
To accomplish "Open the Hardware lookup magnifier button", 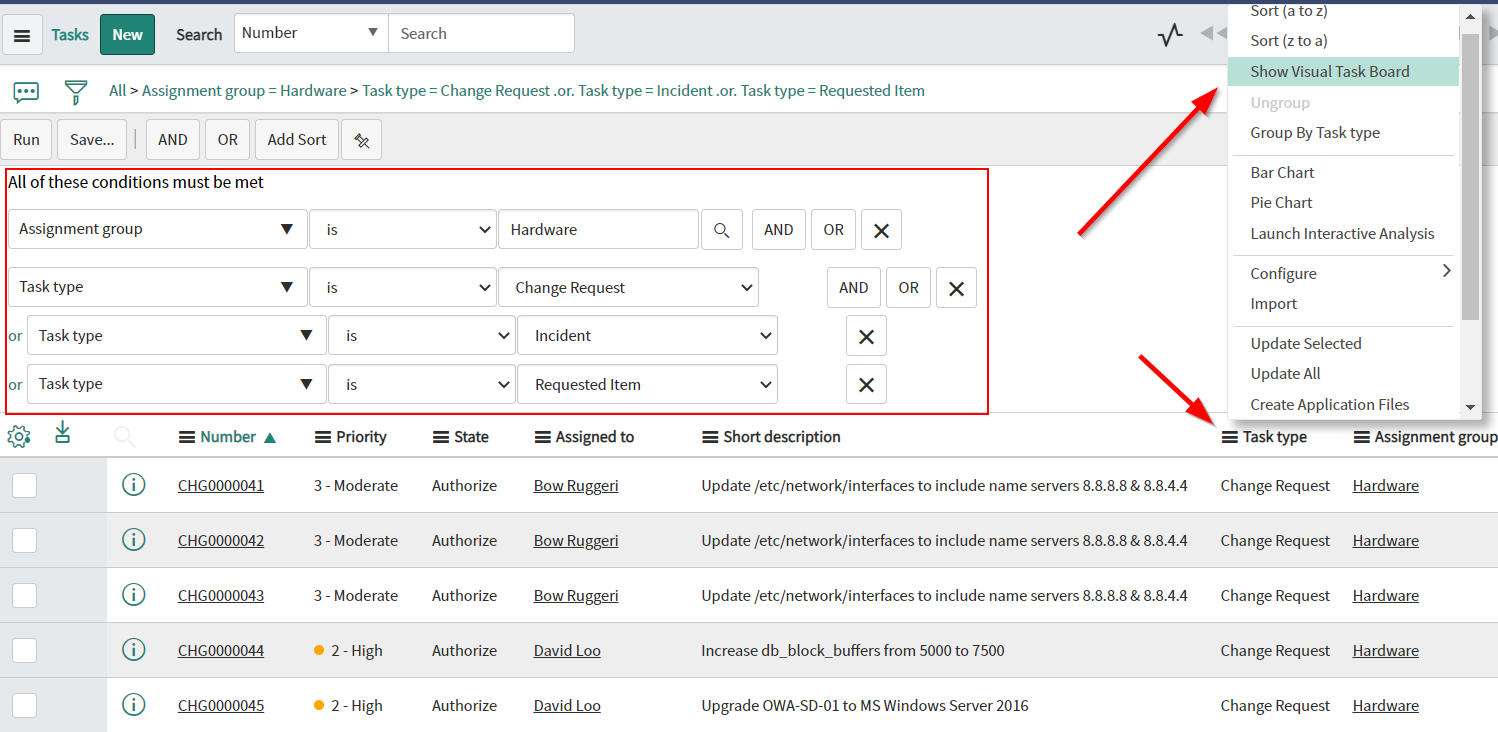I will 722,229.
